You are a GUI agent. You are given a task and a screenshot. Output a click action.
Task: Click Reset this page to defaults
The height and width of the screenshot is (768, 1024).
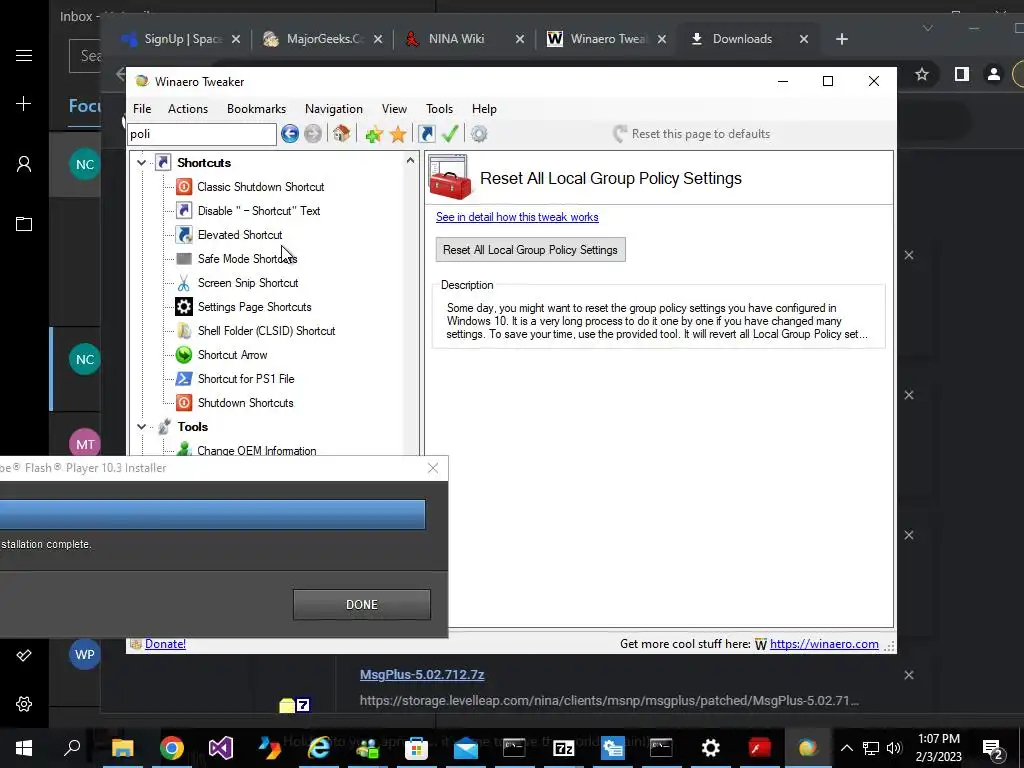(x=692, y=134)
